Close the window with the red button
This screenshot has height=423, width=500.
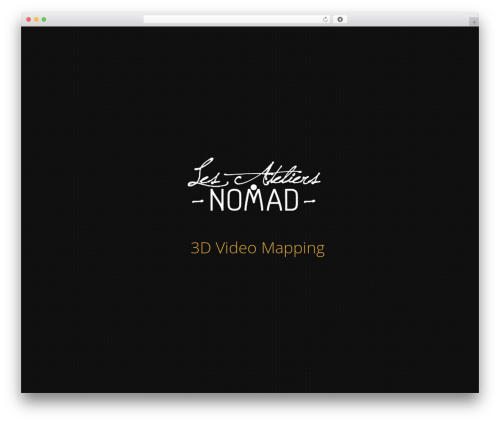[29, 20]
